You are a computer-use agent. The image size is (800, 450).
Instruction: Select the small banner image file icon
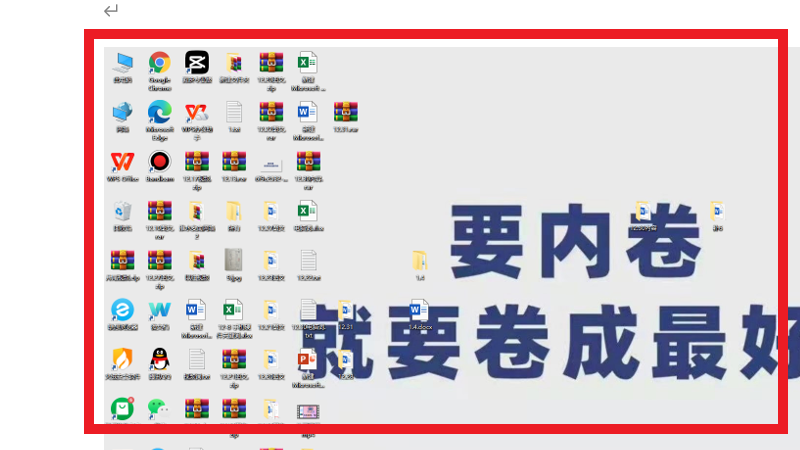[271, 164]
